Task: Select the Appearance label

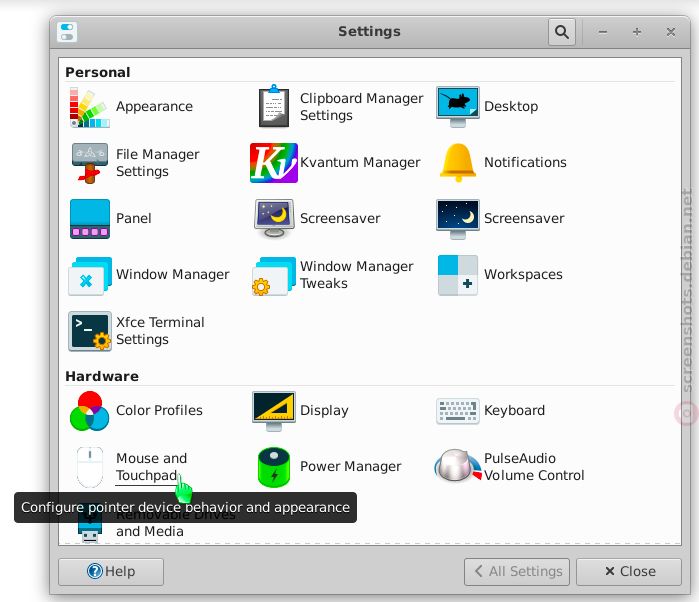Action: [x=154, y=107]
